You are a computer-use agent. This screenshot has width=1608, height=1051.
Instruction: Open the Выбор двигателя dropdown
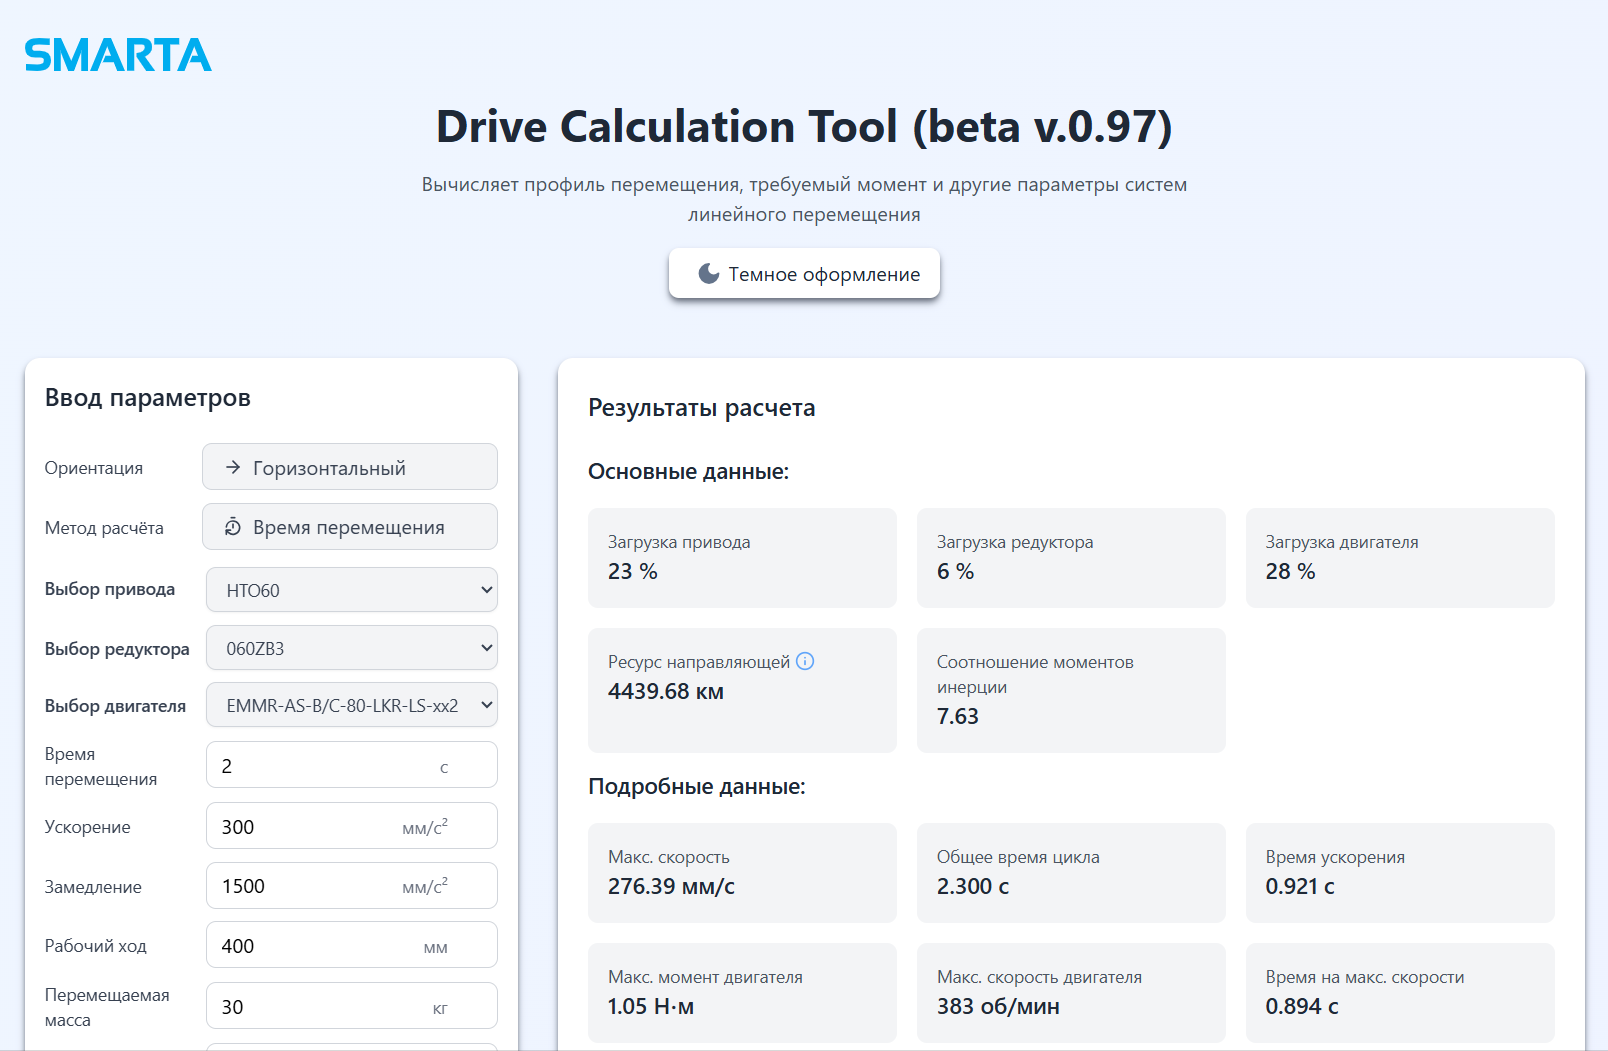[x=351, y=705]
